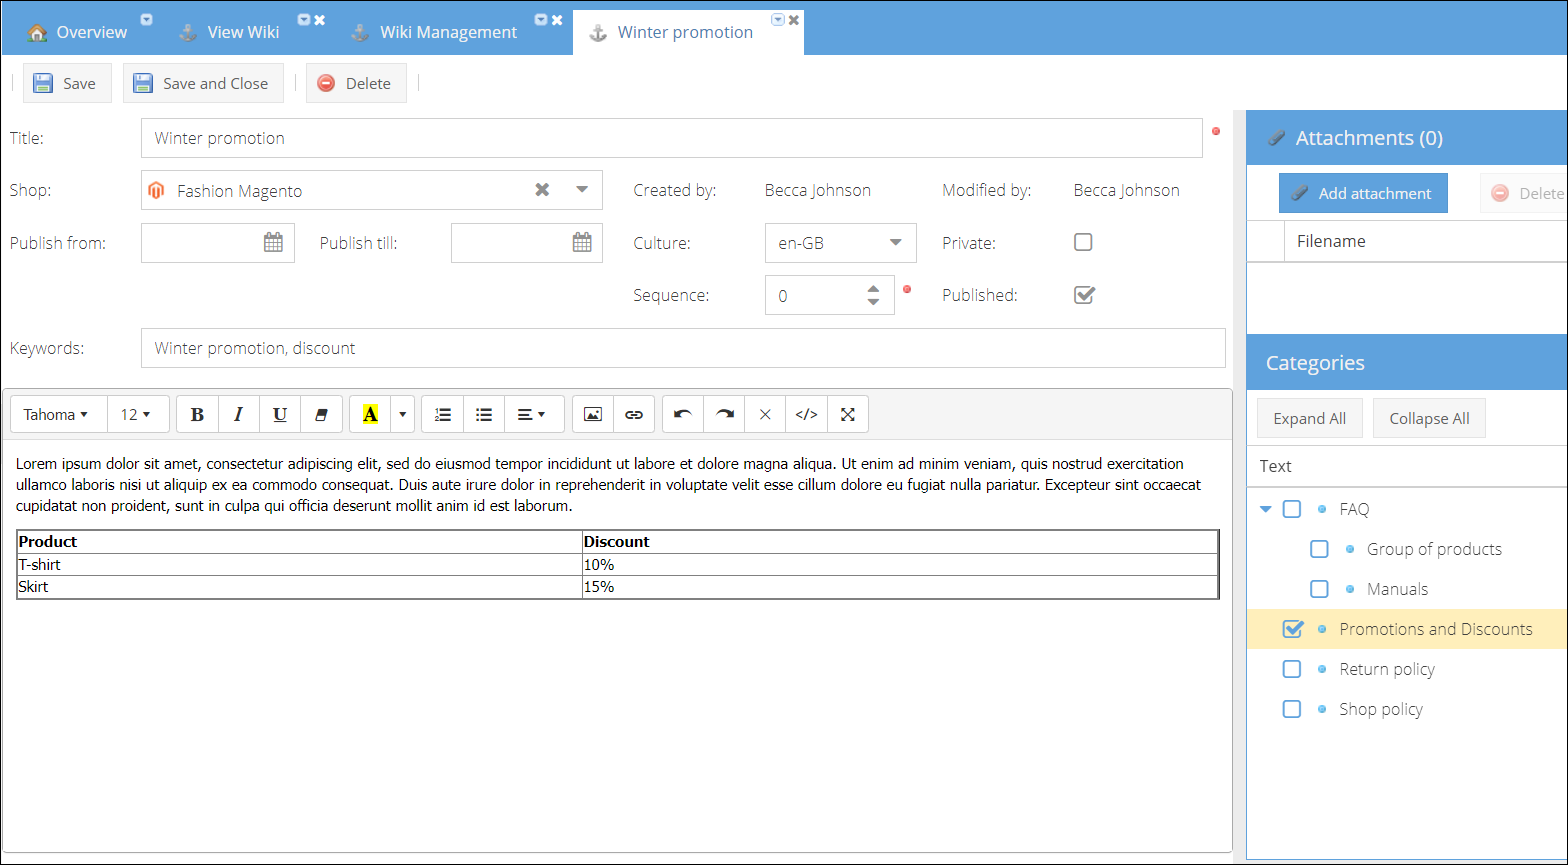
Task: Click the Save button
Action: [67, 83]
